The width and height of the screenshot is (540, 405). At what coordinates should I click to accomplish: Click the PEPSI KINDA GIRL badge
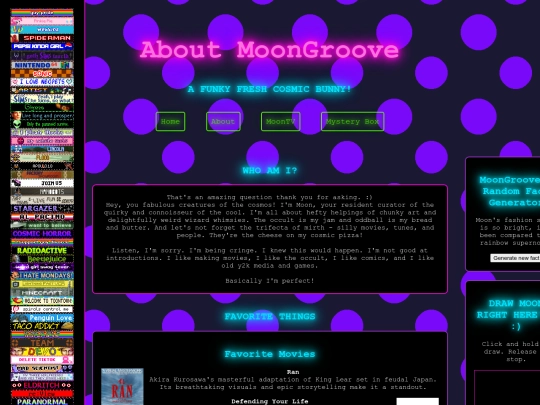pyautogui.click(x=42, y=46)
